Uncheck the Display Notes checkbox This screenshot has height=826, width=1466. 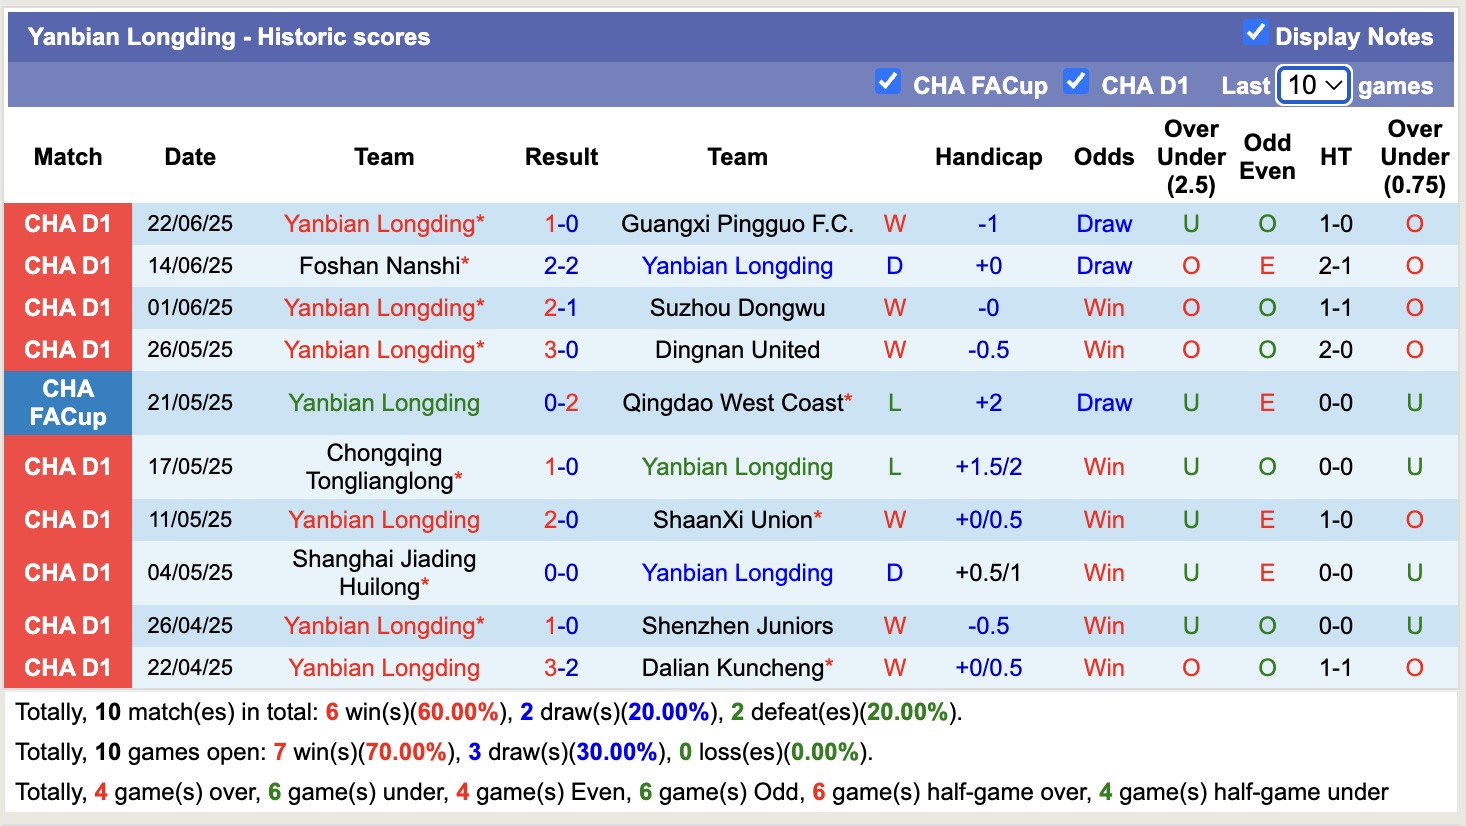(1254, 32)
